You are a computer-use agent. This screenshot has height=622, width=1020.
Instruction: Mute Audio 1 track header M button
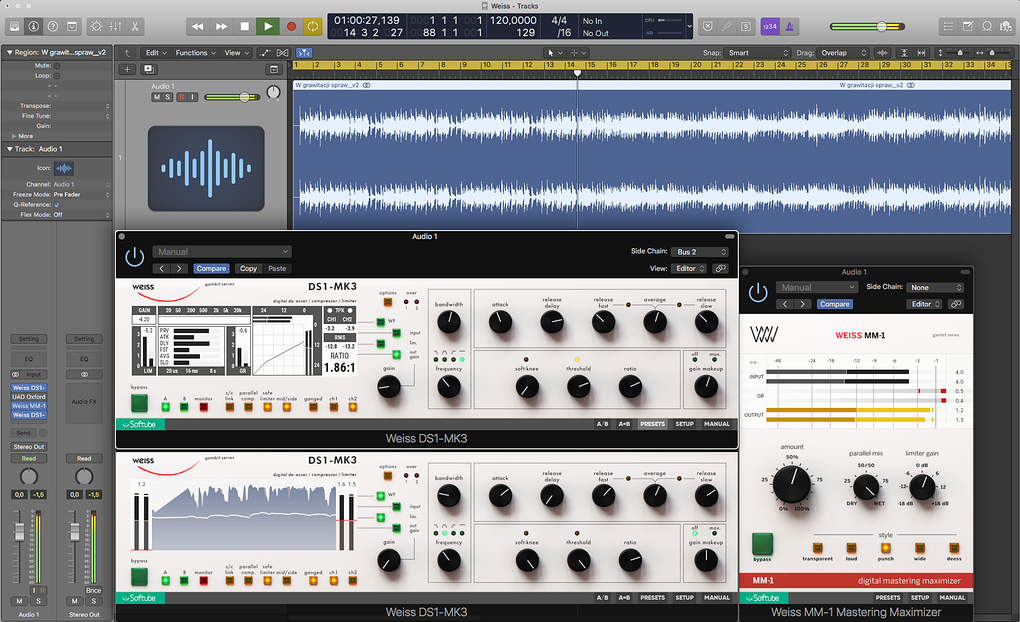coord(156,97)
